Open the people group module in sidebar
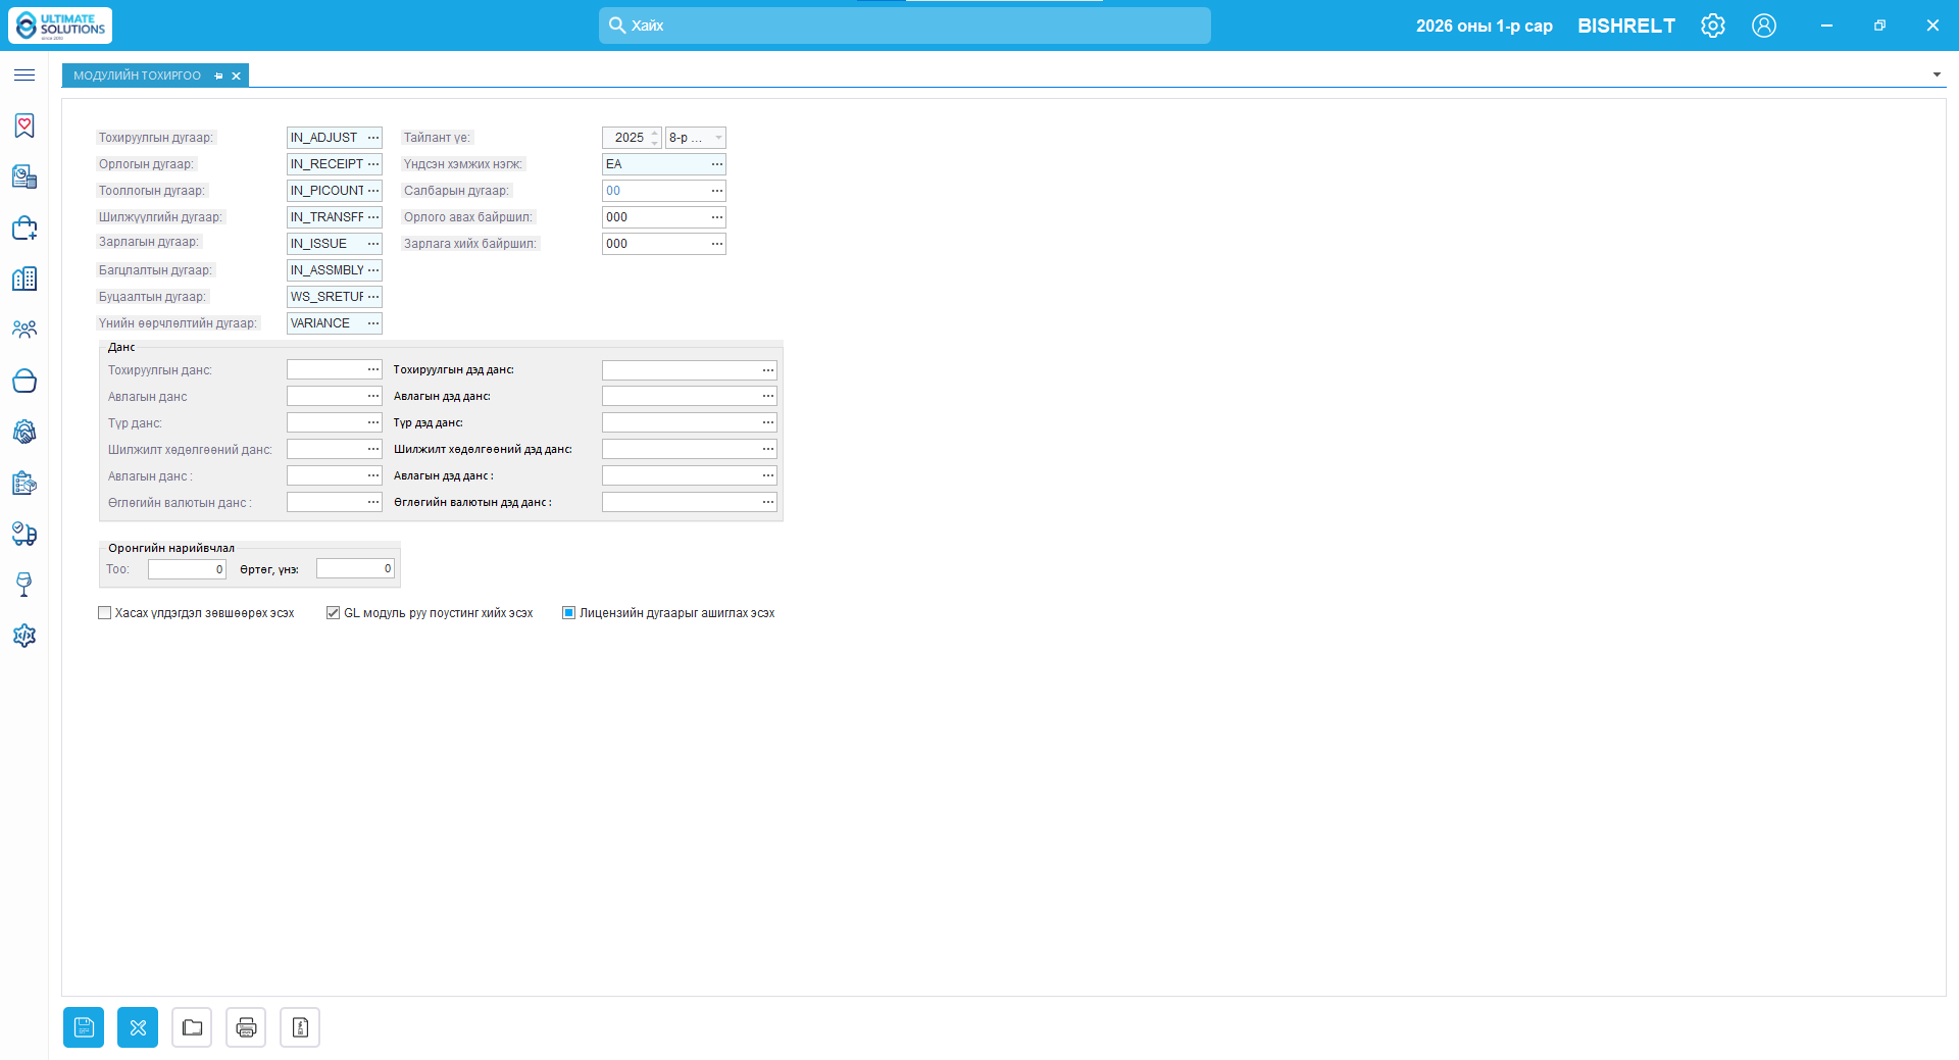This screenshot has width=1959, height=1060. 24,329
